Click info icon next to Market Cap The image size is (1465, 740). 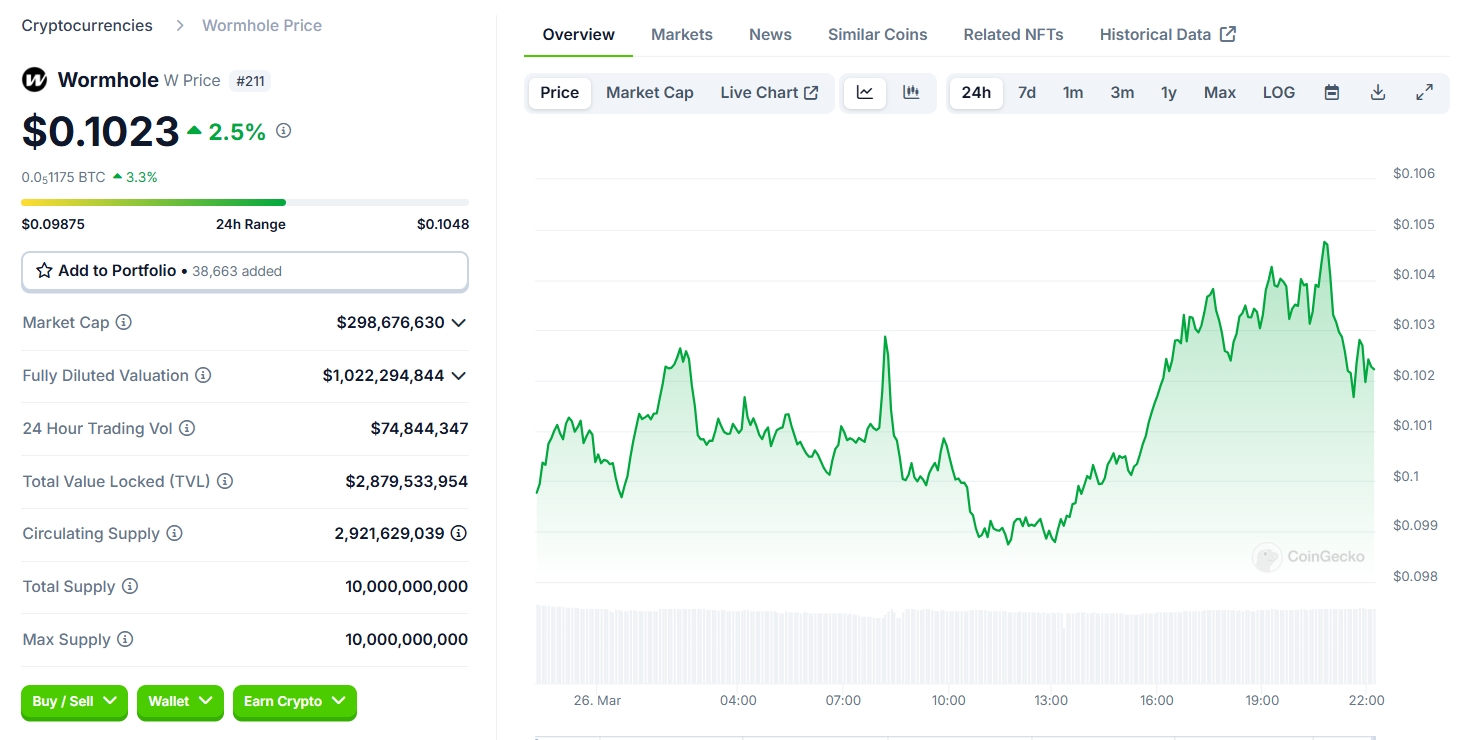point(124,323)
